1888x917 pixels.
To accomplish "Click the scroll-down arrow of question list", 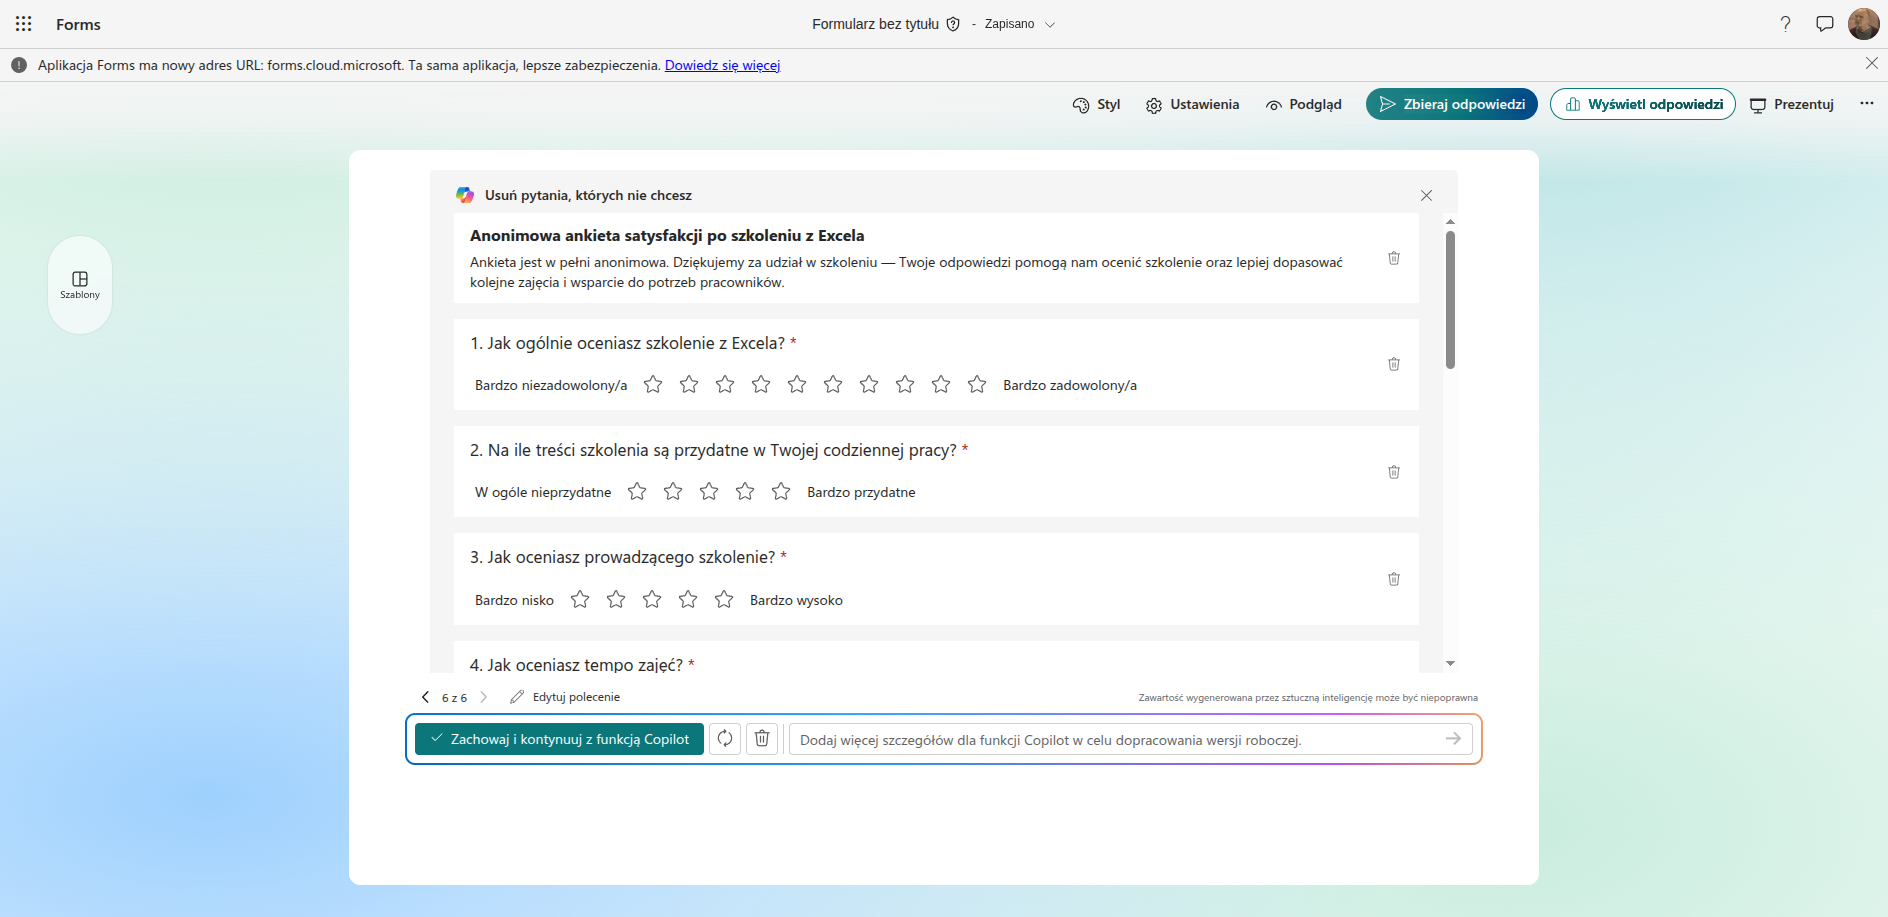I will coord(1450,663).
